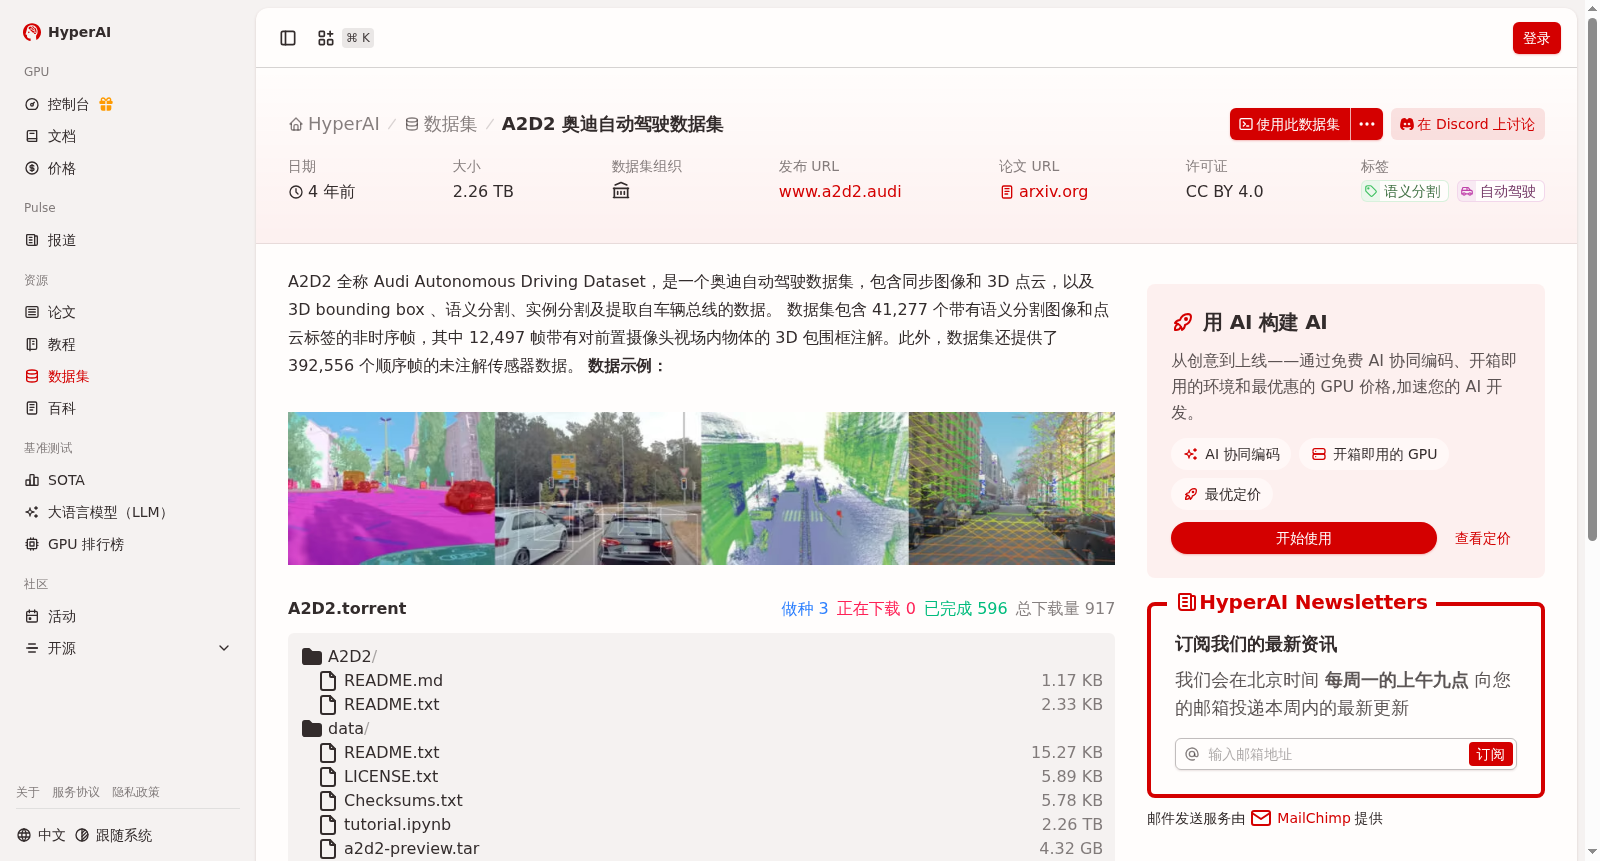Image resolution: width=1600 pixels, height=861 pixels.
Task: Go to HyperAI breadcrumb home
Action: (x=334, y=124)
